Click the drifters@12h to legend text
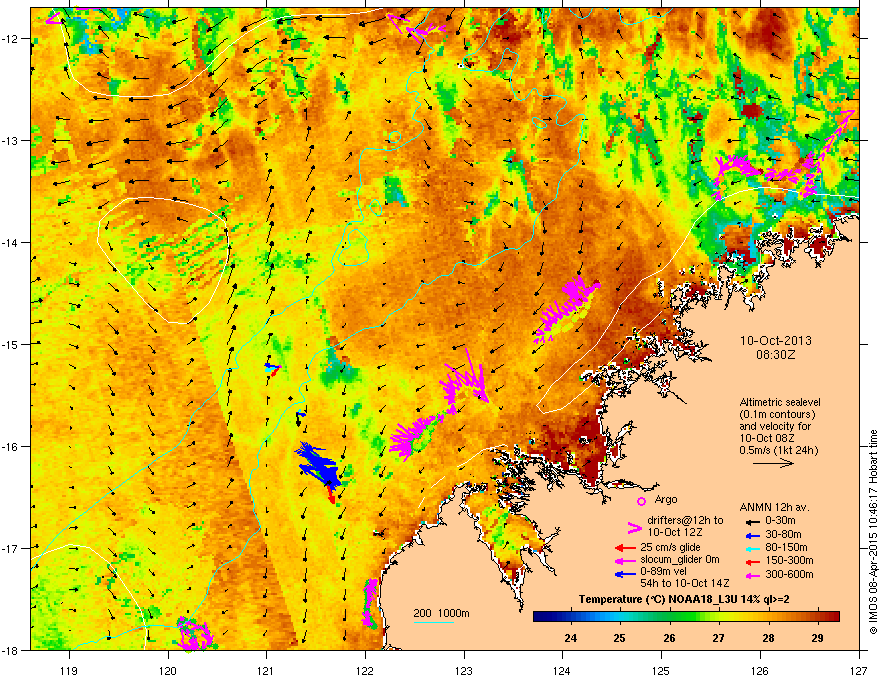880x680 pixels. [x=685, y=521]
